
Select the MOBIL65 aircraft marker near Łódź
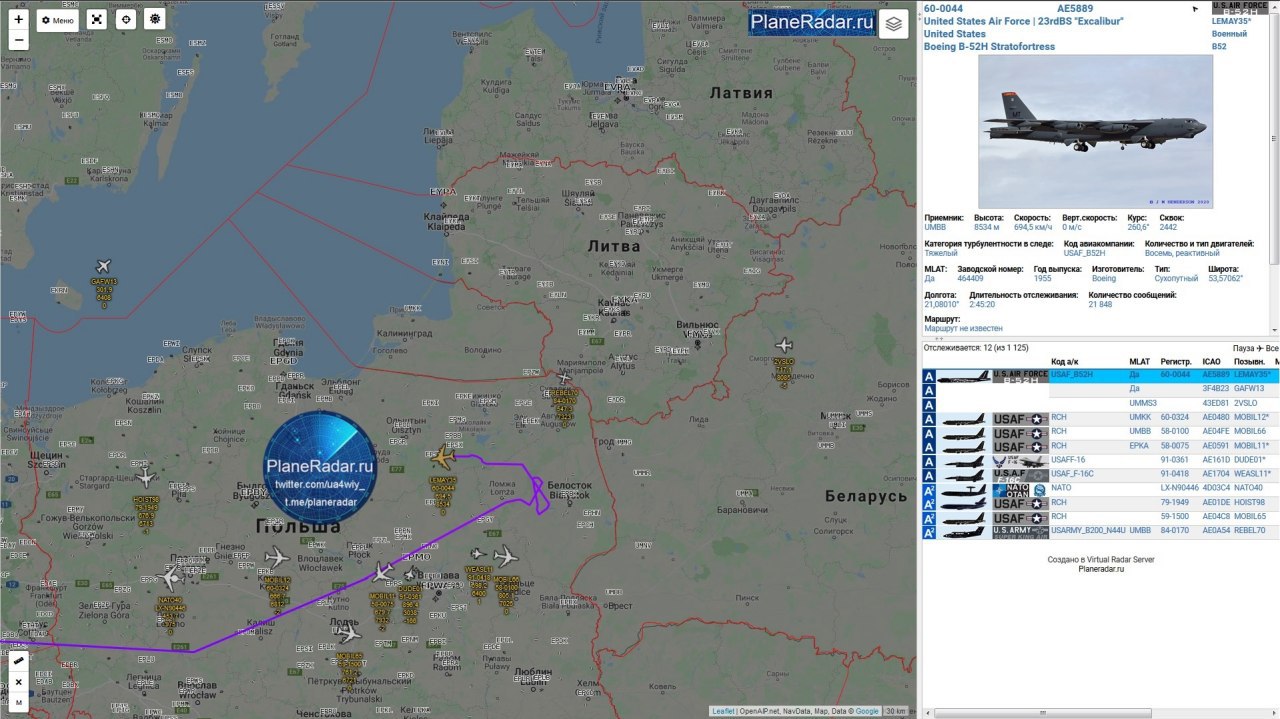[349, 633]
